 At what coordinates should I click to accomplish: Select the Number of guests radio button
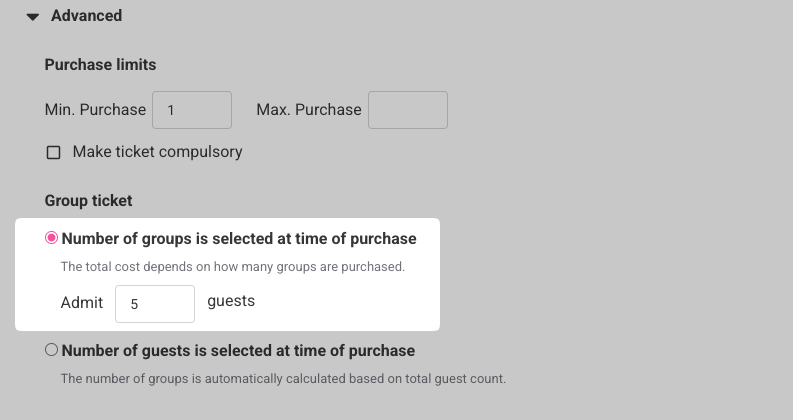(x=52, y=349)
